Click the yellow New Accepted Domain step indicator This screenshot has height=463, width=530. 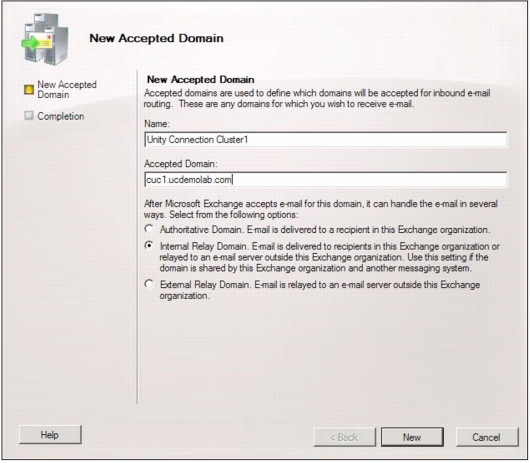(29, 90)
